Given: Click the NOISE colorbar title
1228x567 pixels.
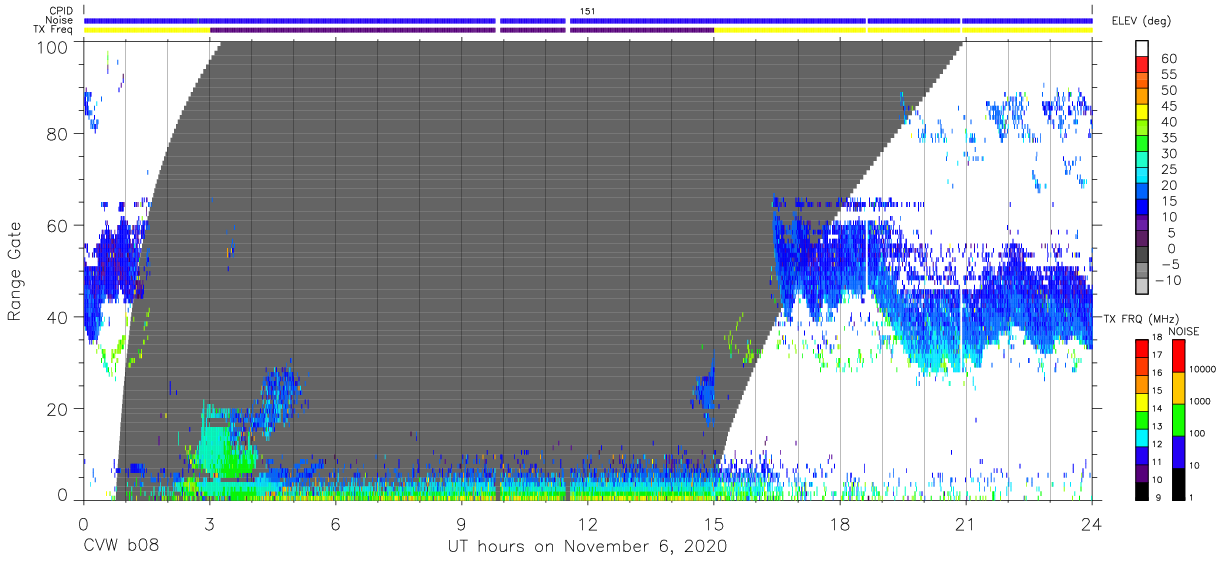Looking at the screenshot, I should point(1183,331).
